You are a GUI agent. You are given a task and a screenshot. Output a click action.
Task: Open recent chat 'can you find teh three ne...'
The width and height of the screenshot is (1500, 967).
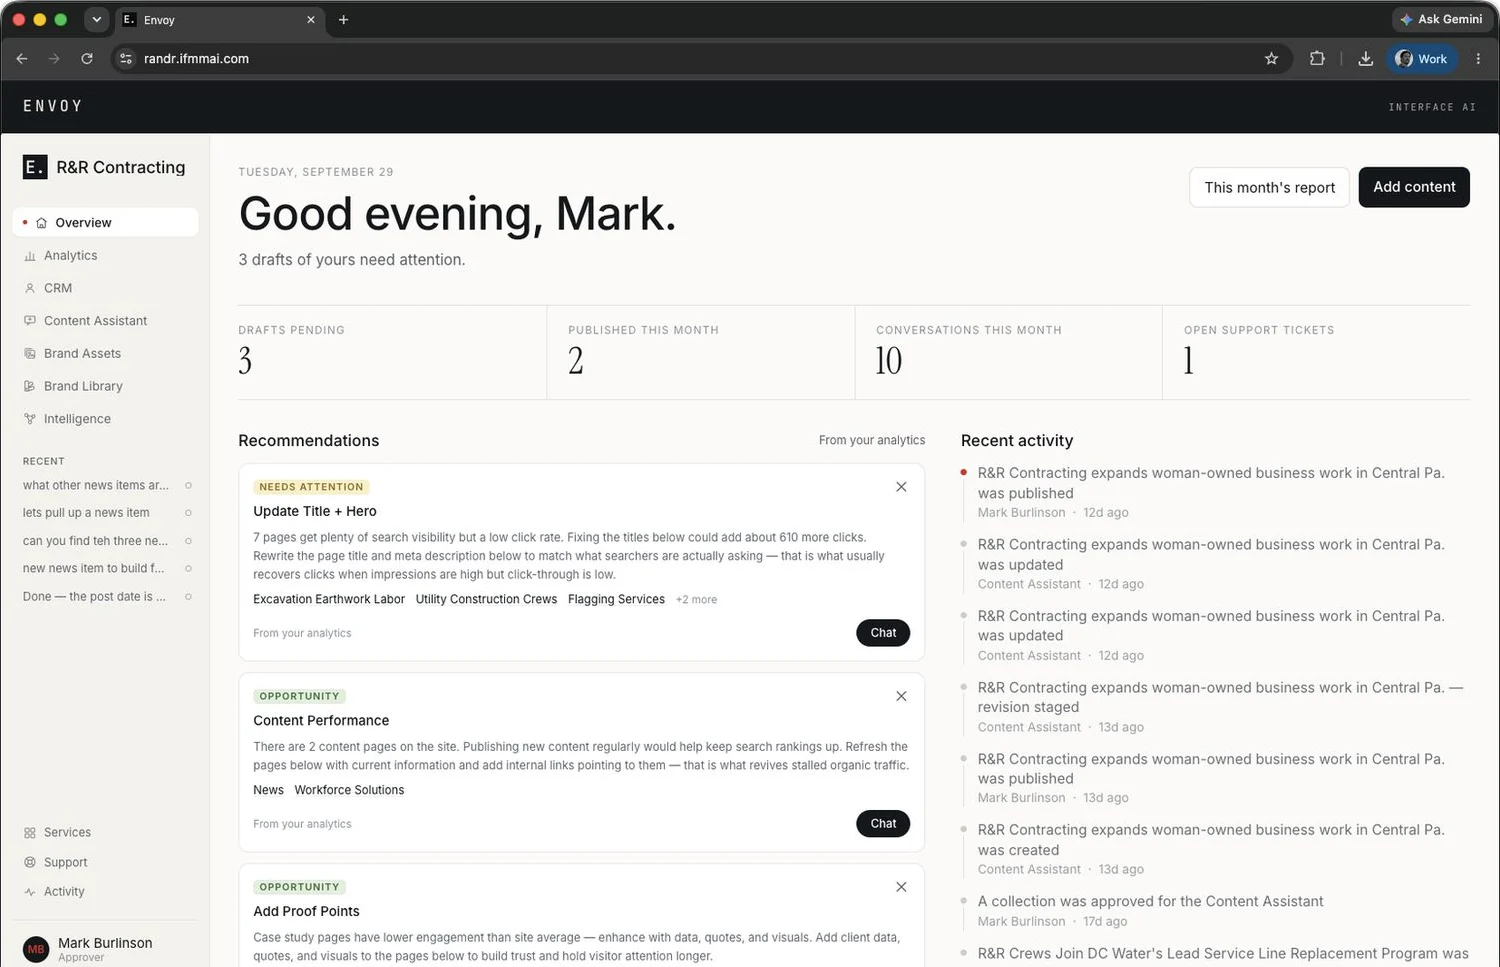(x=96, y=541)
